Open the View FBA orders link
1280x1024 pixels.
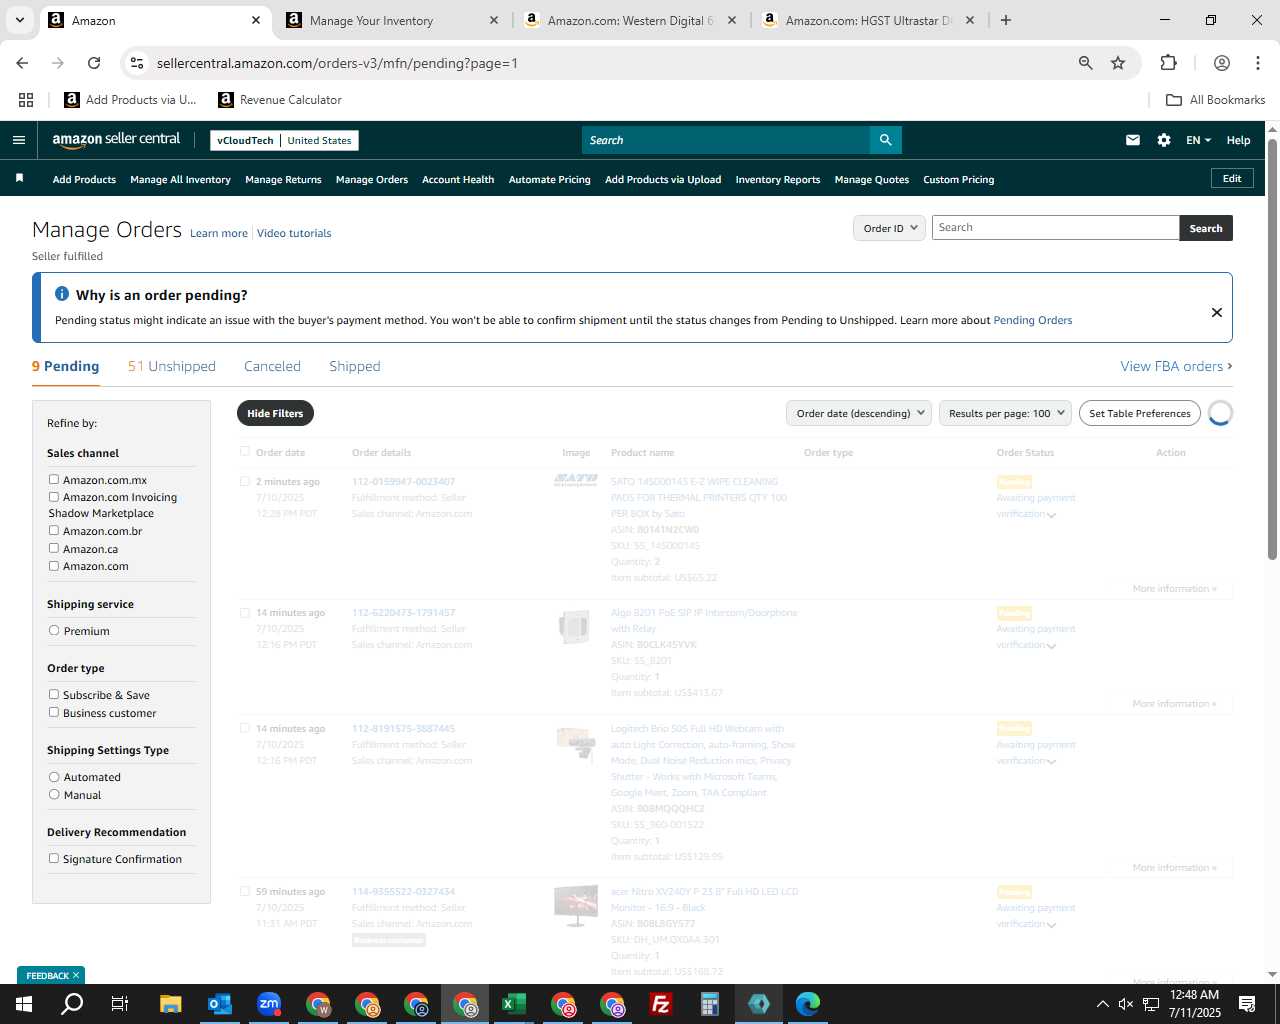pos(1176,366)
